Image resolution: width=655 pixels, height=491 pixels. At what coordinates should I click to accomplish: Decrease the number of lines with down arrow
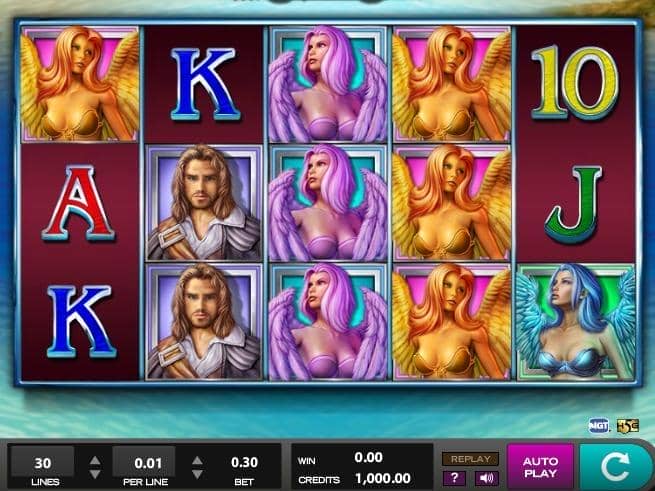[95, 474]
